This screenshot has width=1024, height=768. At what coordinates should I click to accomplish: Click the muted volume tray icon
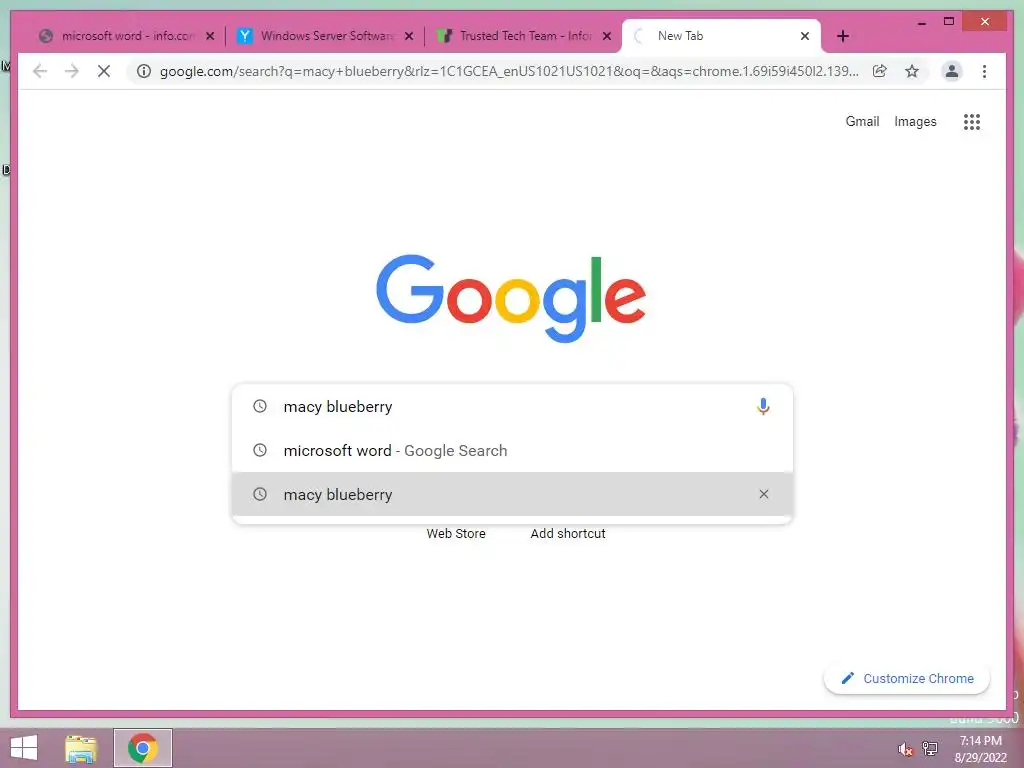(x=905, y=749)
